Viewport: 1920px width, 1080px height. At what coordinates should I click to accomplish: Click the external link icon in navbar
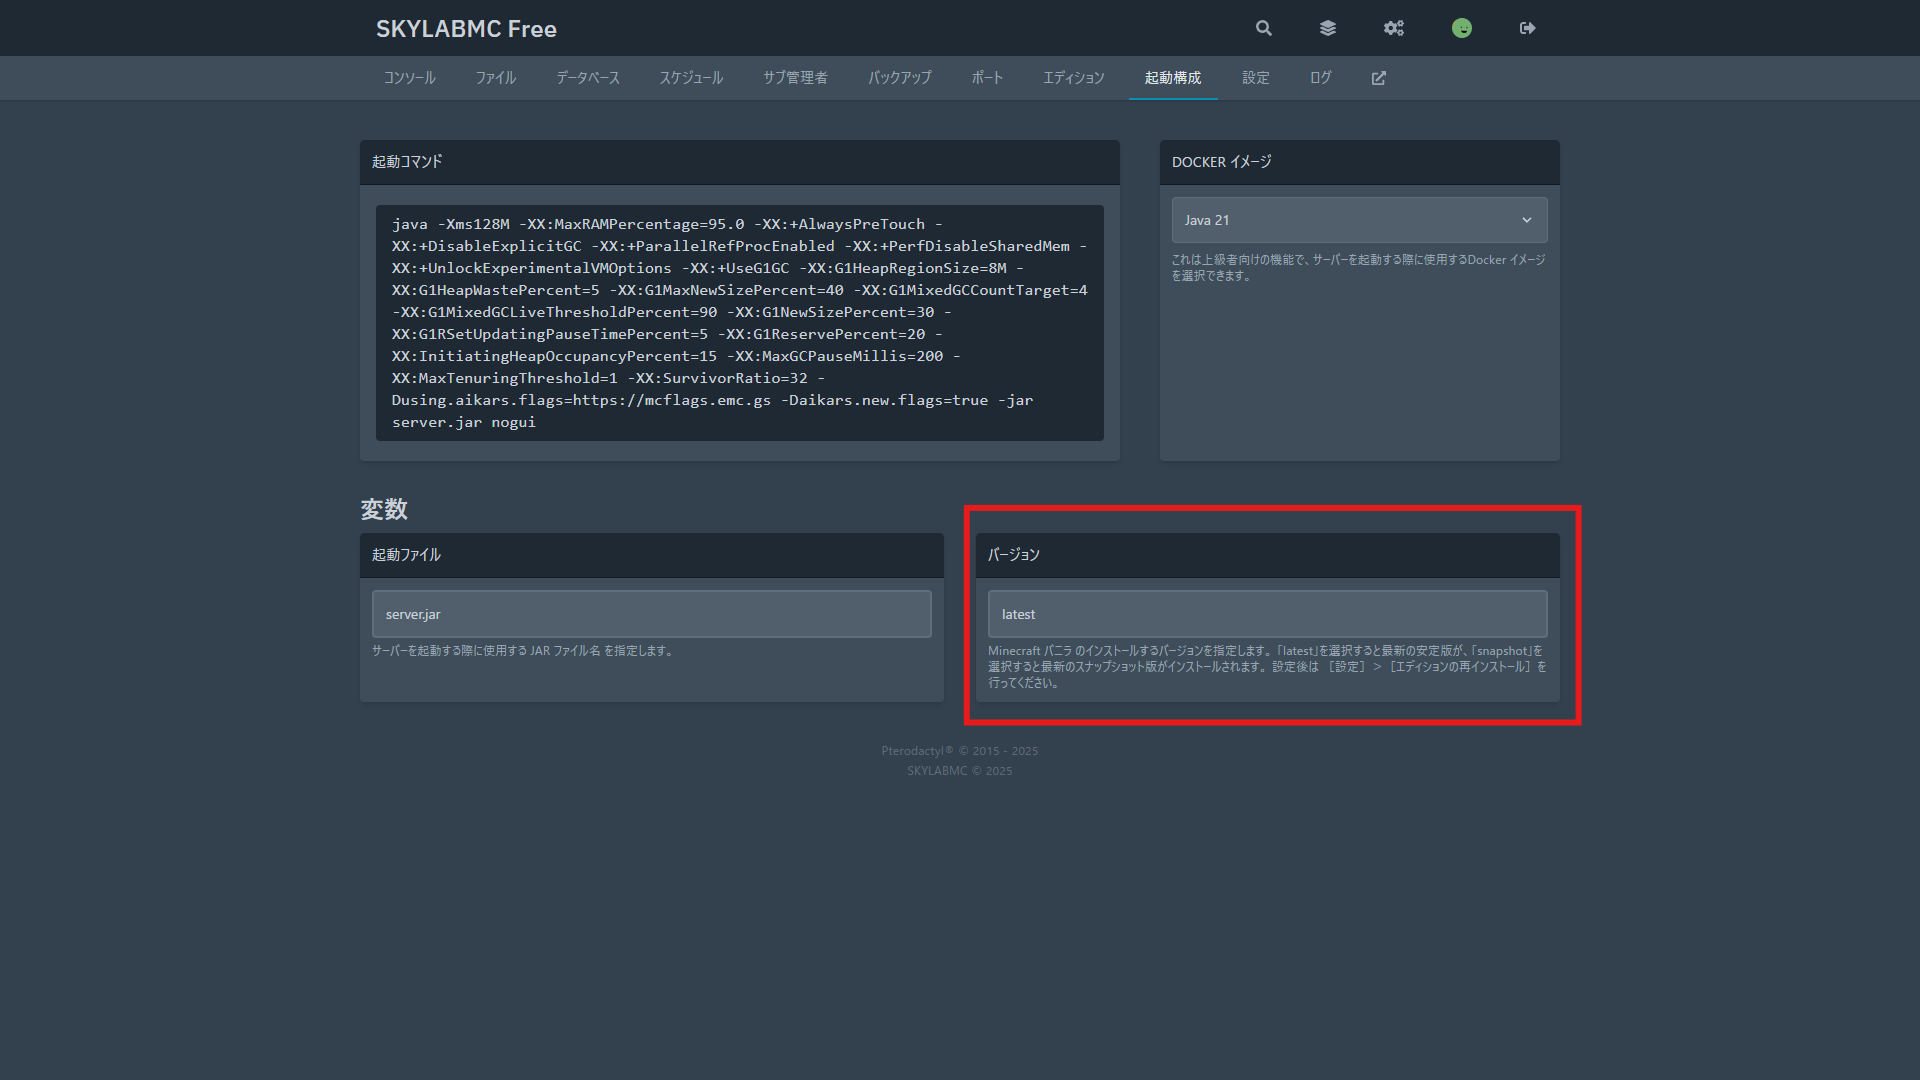click(1379, 78)
